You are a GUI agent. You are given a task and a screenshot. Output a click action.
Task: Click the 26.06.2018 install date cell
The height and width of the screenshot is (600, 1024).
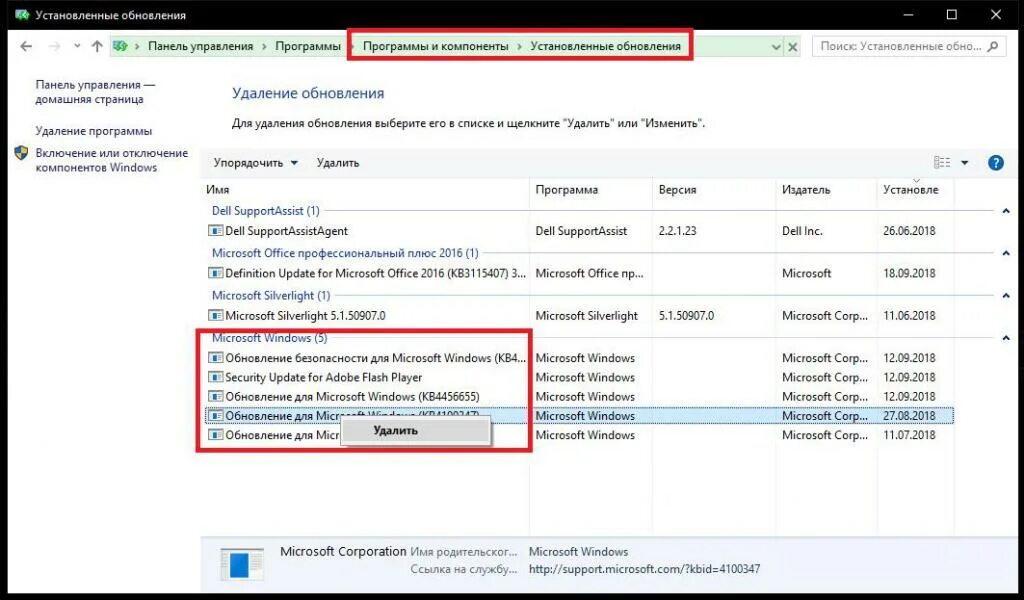coord(909,231)
